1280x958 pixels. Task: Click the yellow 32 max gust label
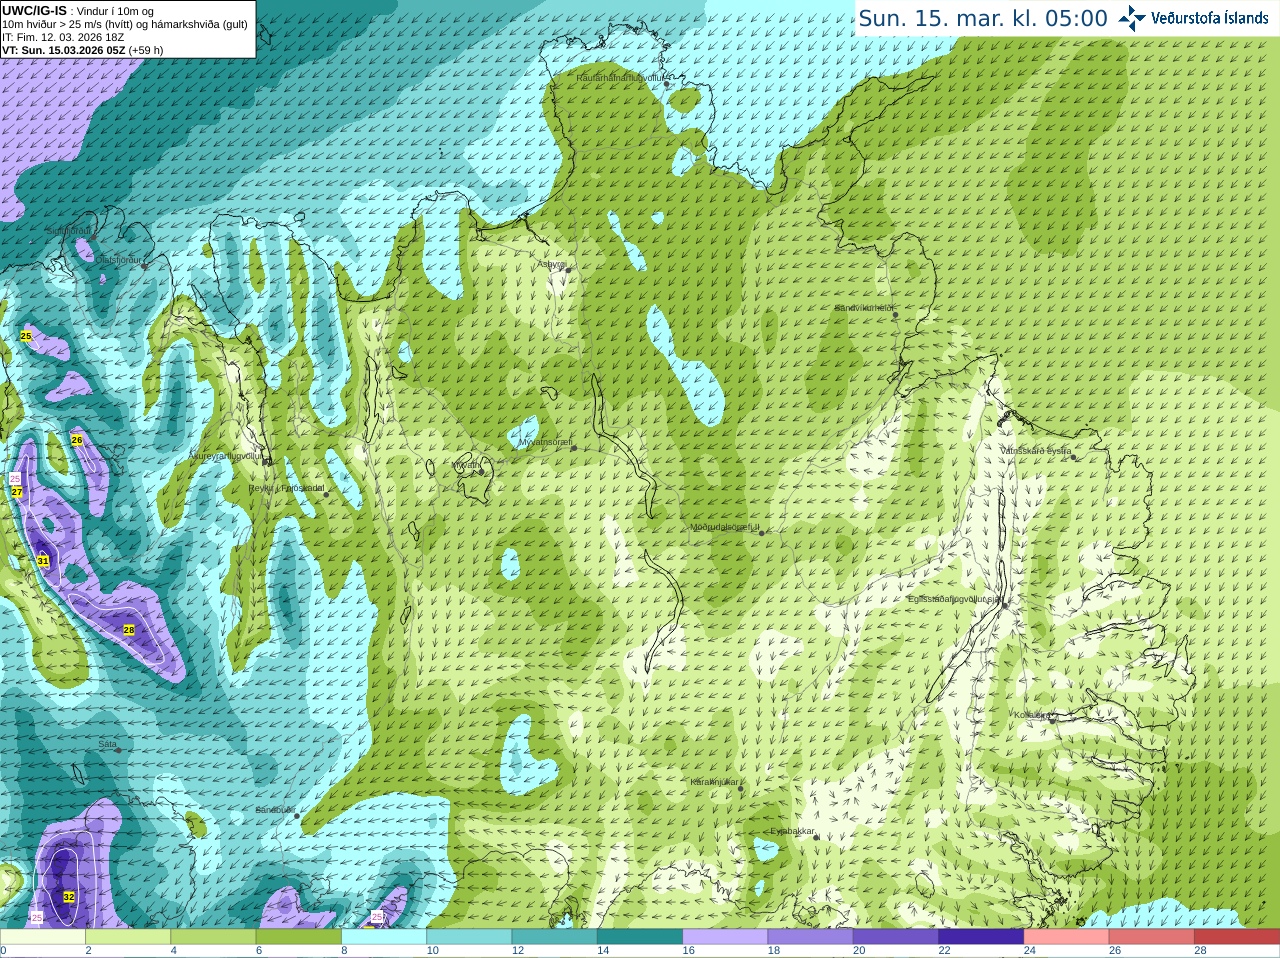[69, 897]
